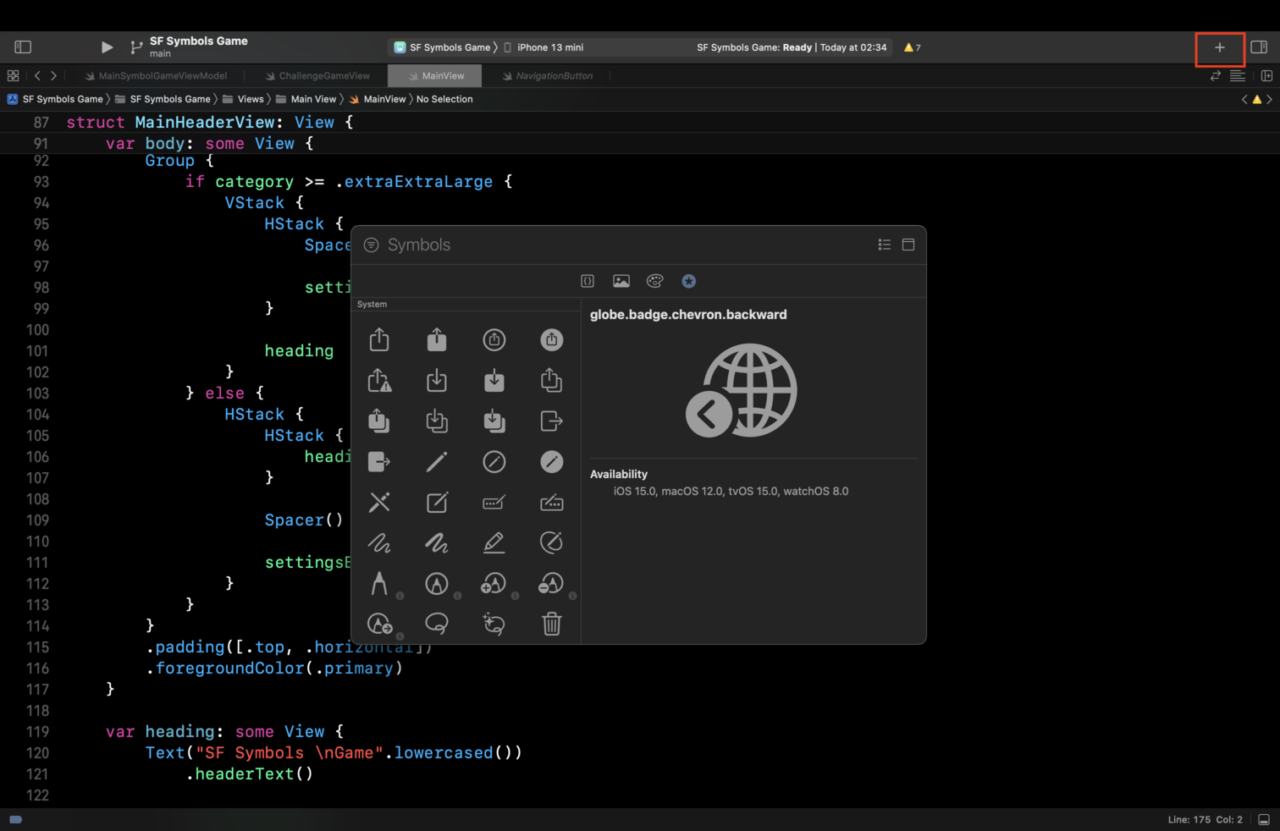Open the Colors palette library tab
This screenshot has width=1280, height=831.
[655, 282]
